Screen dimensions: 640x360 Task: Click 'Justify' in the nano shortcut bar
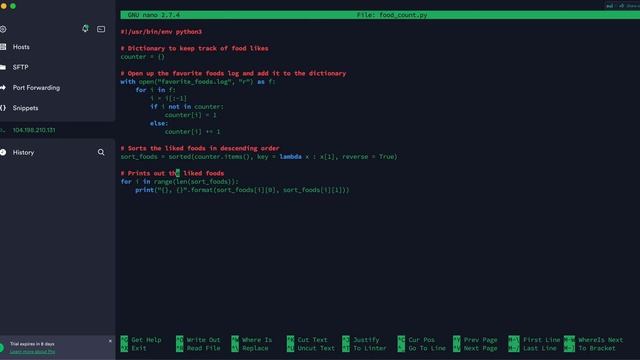361,340
